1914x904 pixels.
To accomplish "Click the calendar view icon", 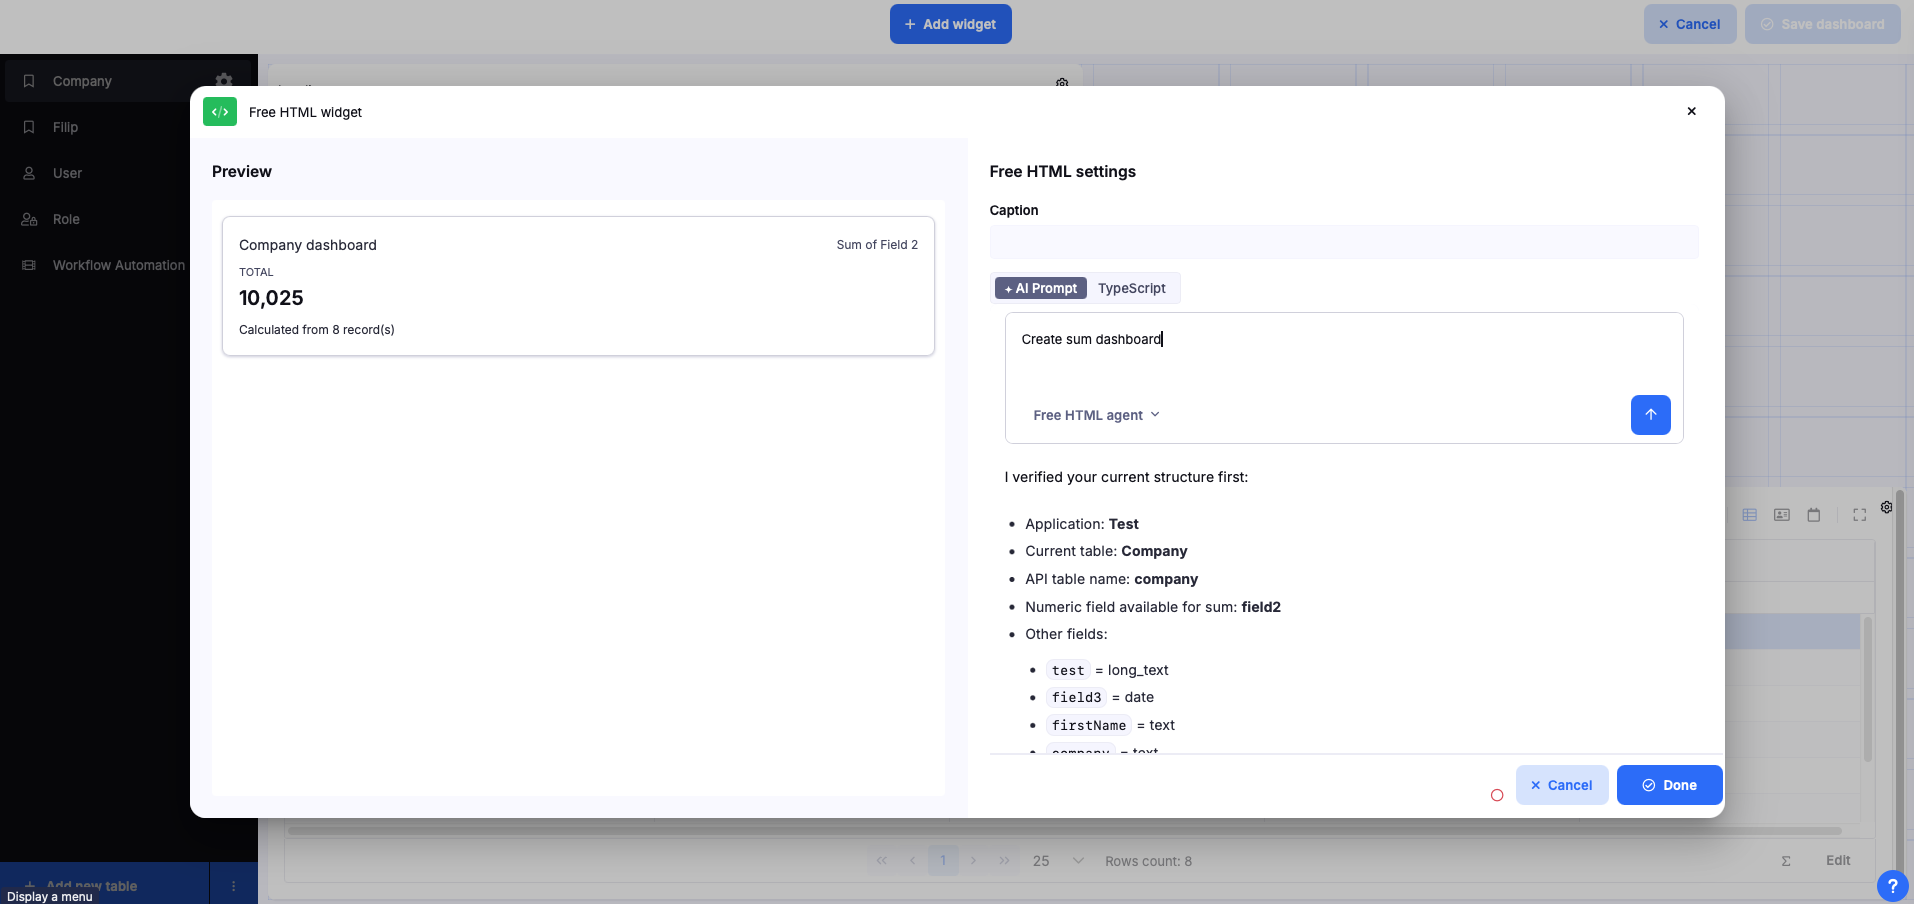I will pos(1814,515).
